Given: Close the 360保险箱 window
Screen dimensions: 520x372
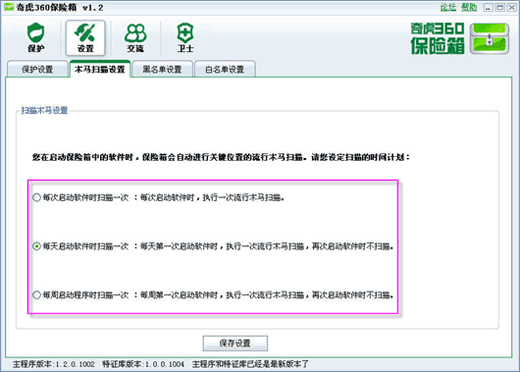Looking at the screenshot, I should [x=512, y=7].
